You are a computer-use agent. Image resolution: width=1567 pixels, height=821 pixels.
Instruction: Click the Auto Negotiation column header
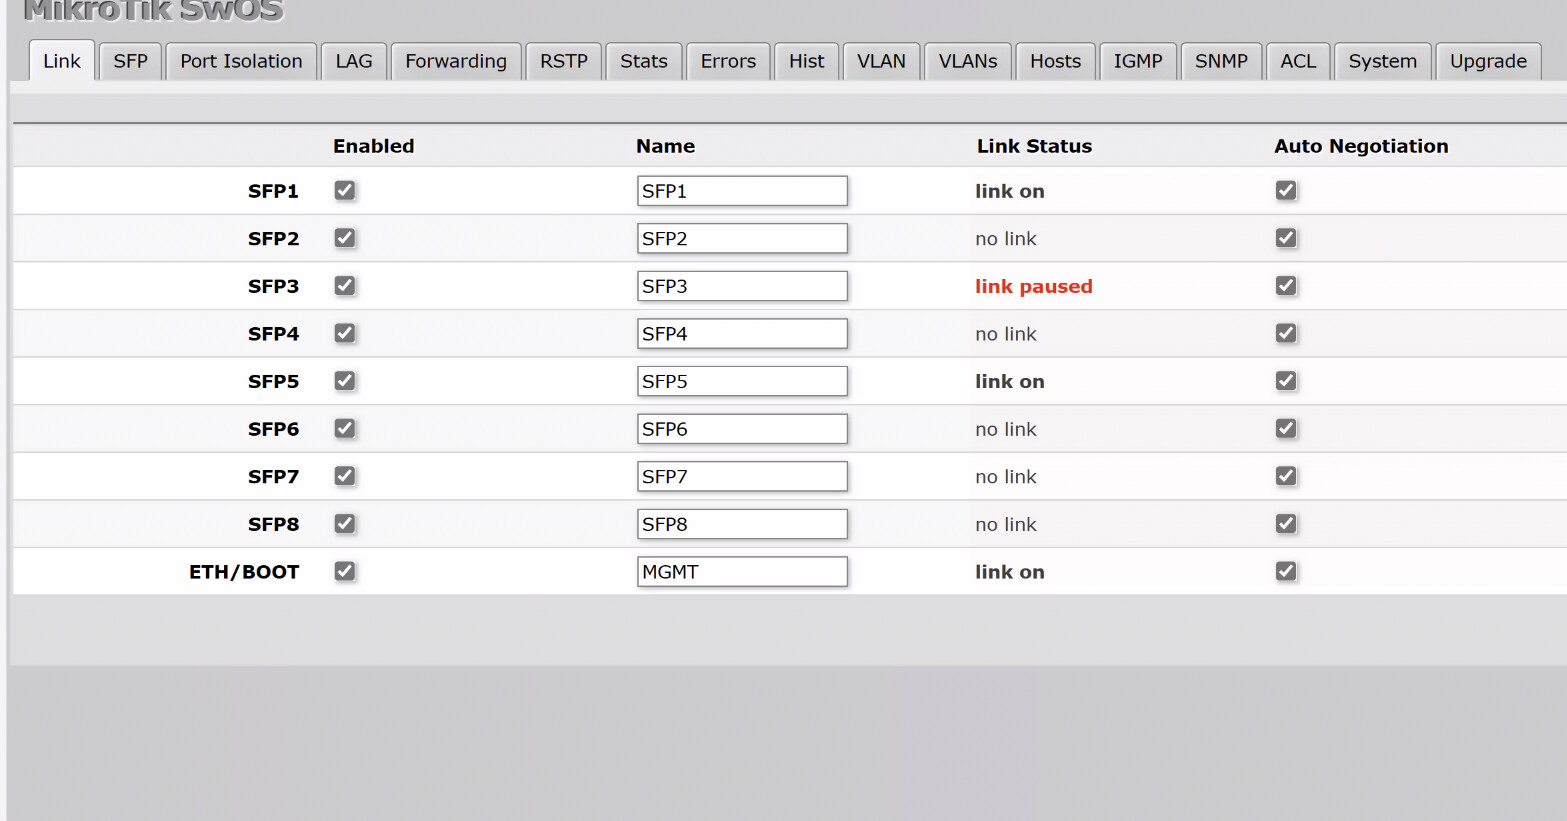[1361, 146]
